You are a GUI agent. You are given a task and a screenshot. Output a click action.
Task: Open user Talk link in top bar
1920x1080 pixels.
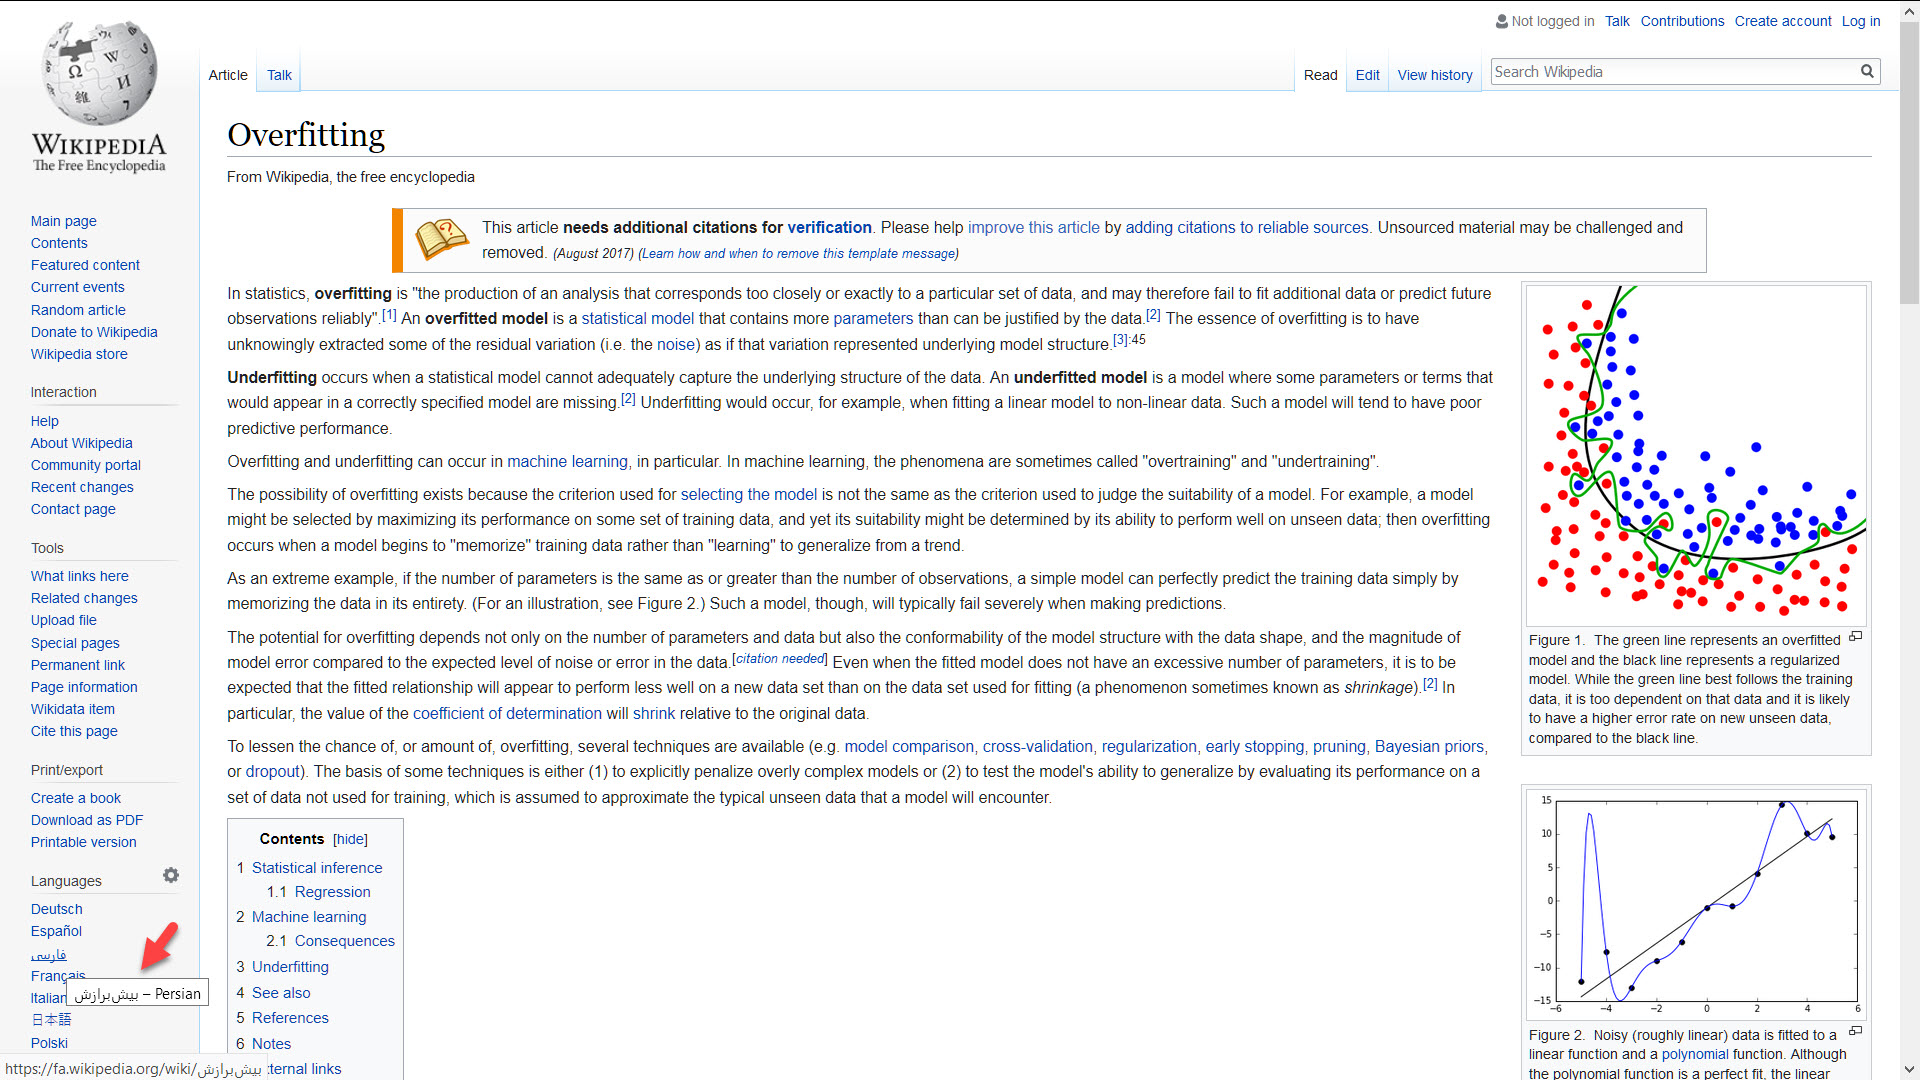1617,21
